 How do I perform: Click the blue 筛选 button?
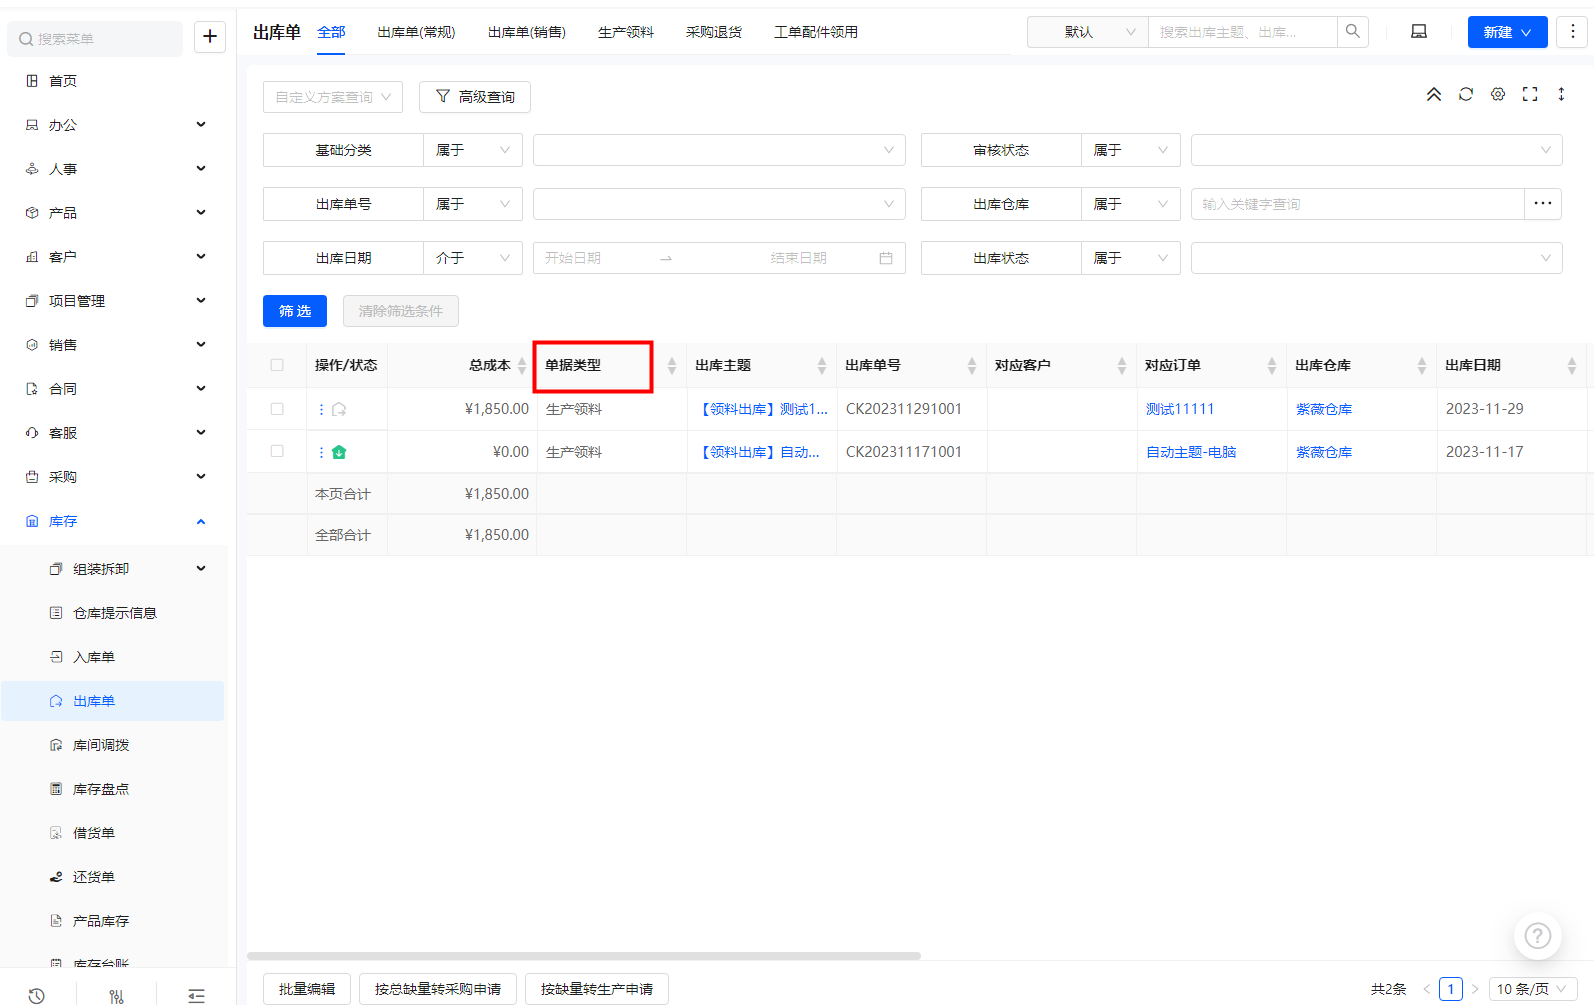(295, 311)
